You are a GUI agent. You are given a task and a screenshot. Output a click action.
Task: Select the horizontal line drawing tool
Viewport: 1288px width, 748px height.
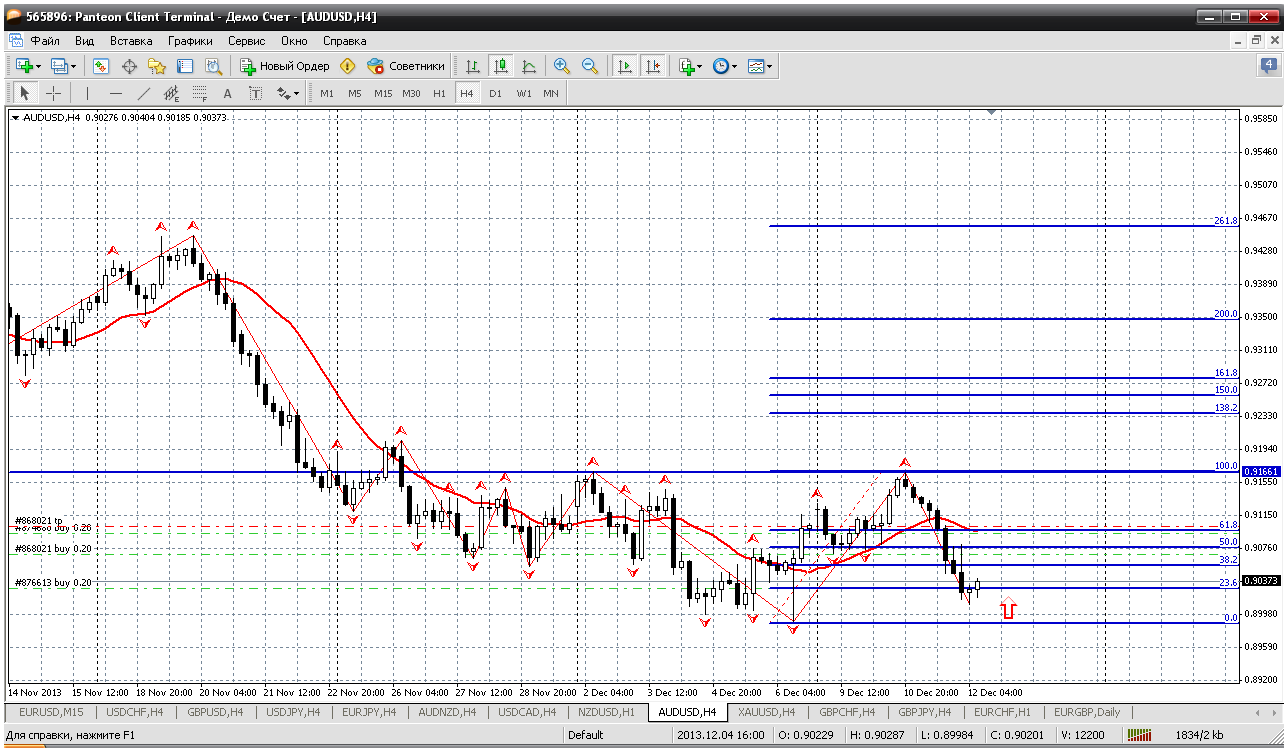click(x=116, y=93)
